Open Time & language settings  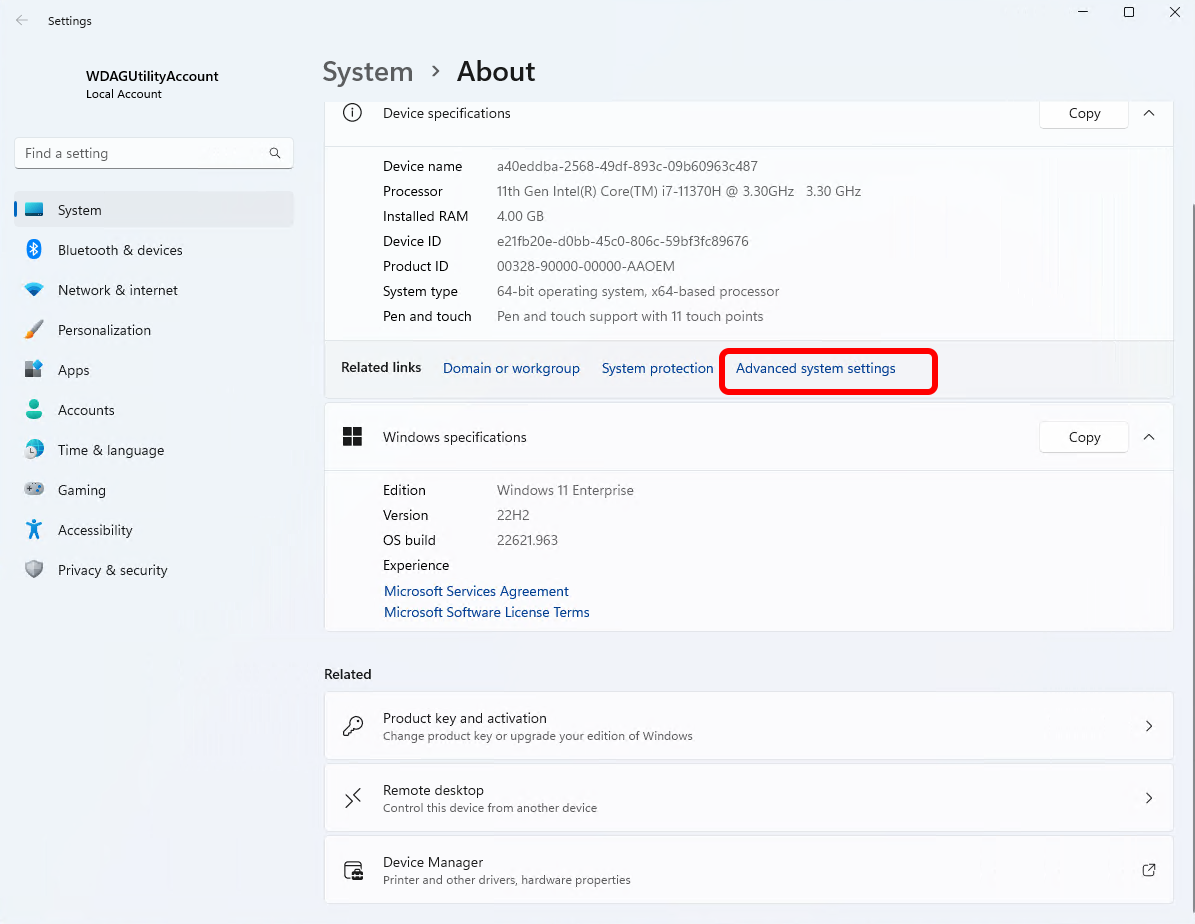coord(110,449)
